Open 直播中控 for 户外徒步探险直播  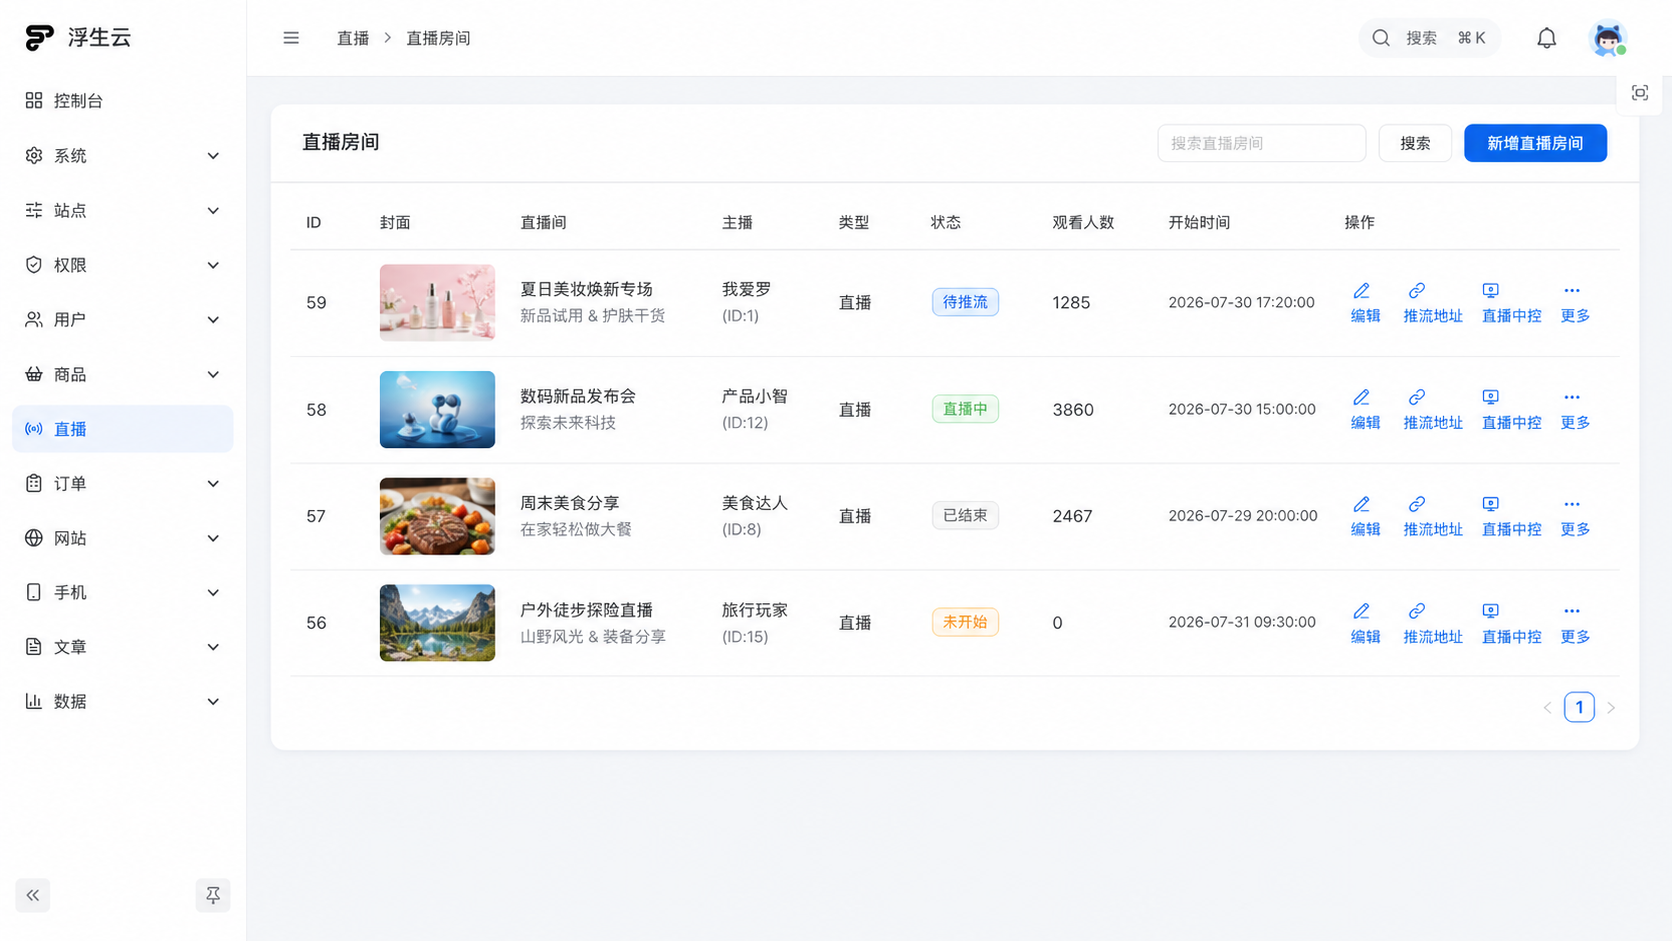click(1511, 624)
